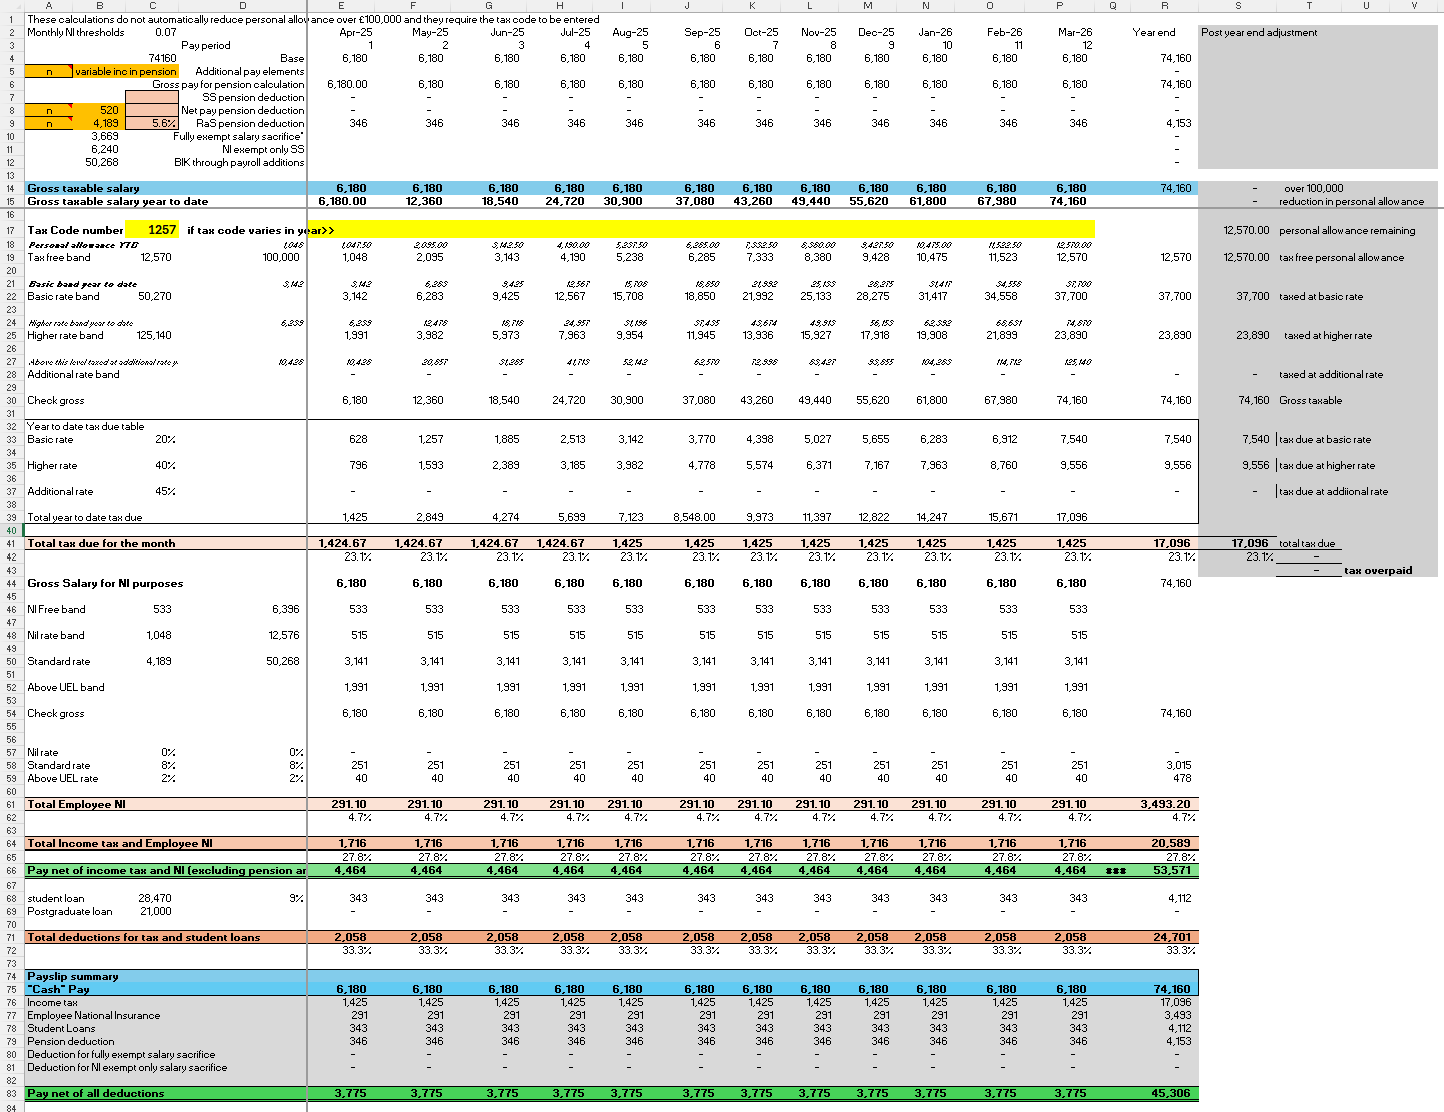The image size is (1444, 1112).
Task: Click 'personal allowance remaining' label
Action: [x=1347, y=230]
